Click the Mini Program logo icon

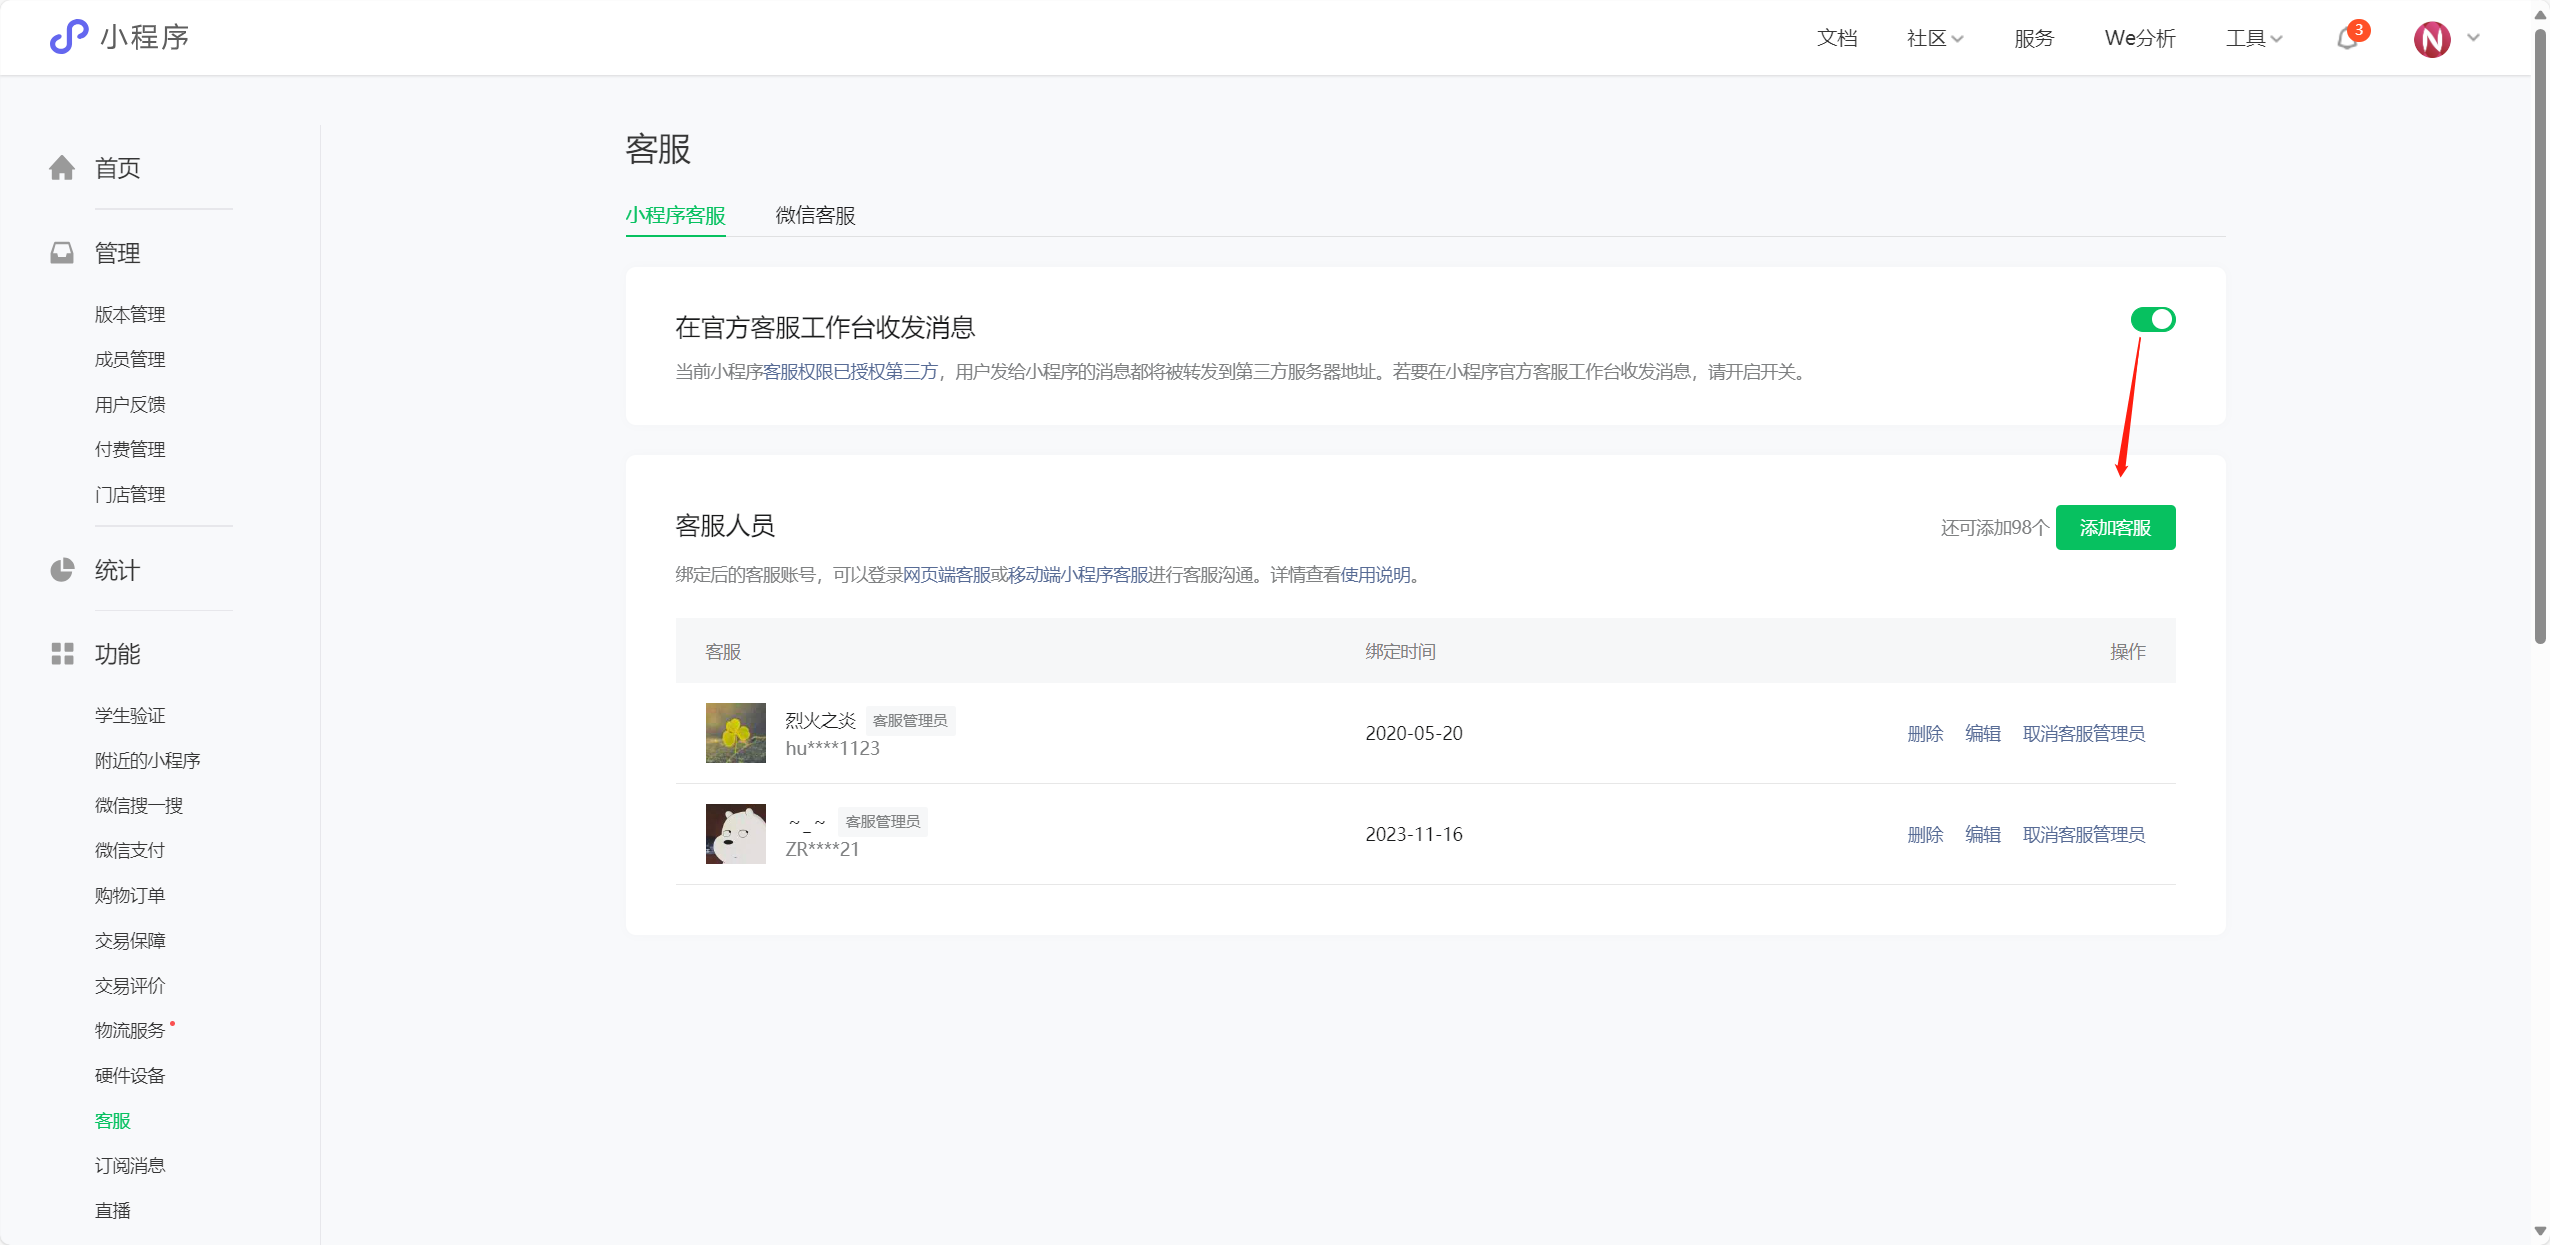(x=68, y=37)
